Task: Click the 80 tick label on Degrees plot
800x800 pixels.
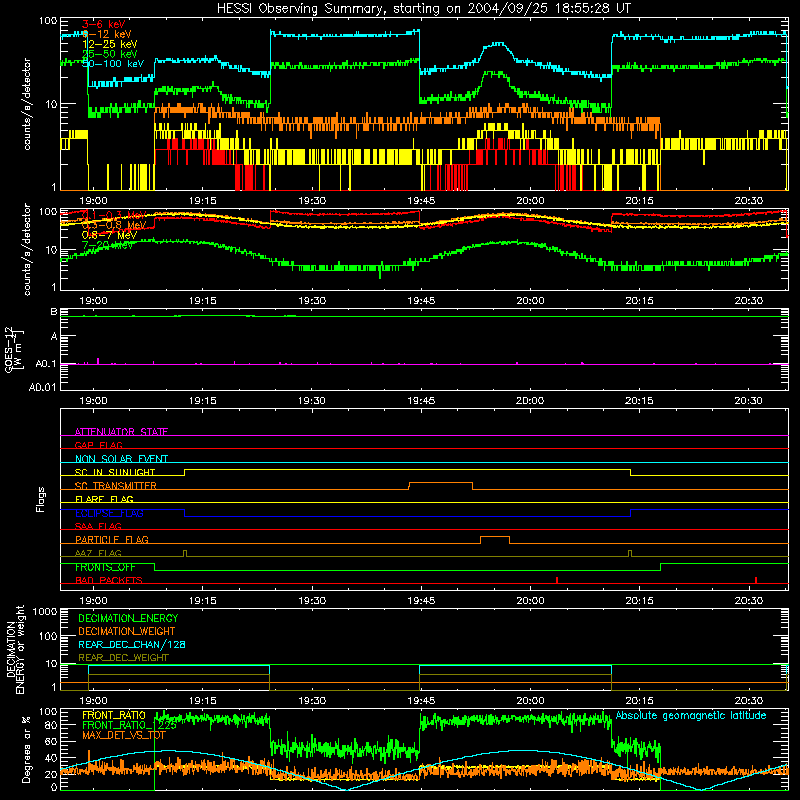Action: [x=51, y=725]
